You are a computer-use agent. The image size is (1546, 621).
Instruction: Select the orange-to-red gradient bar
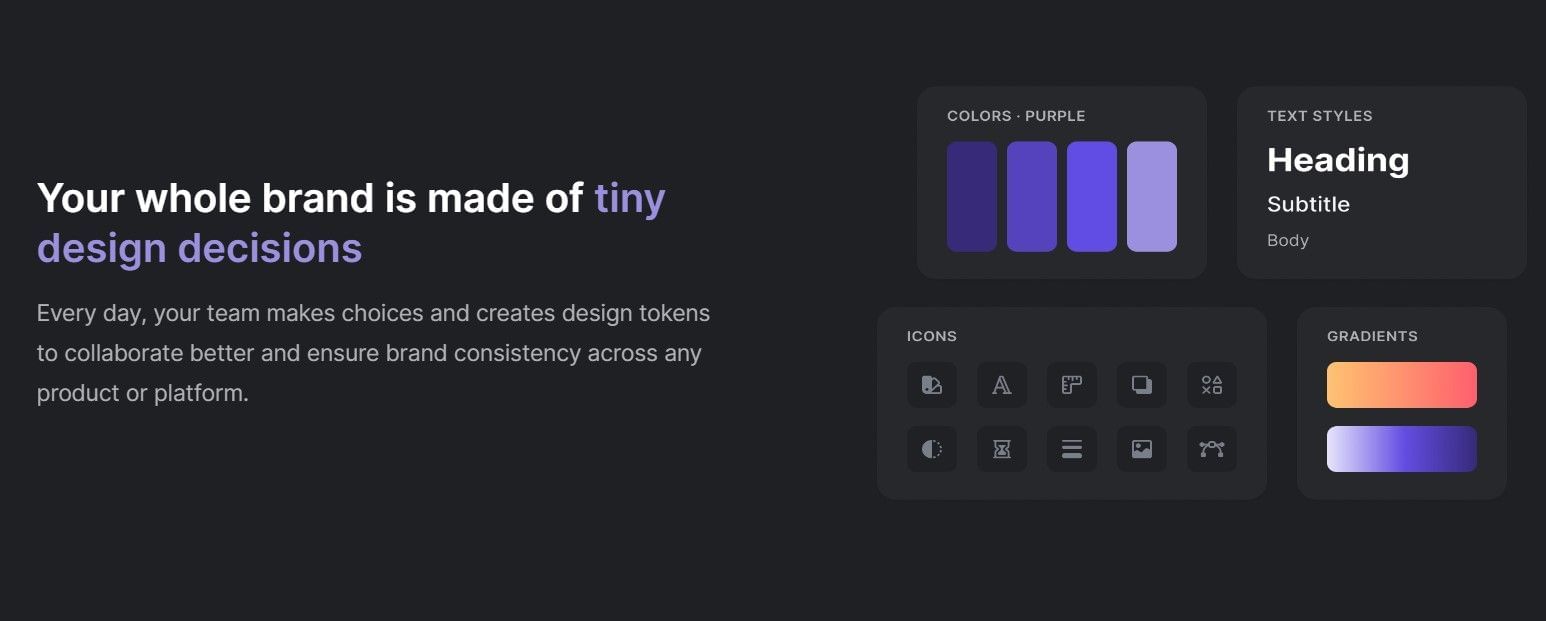tap(1401, 384)
